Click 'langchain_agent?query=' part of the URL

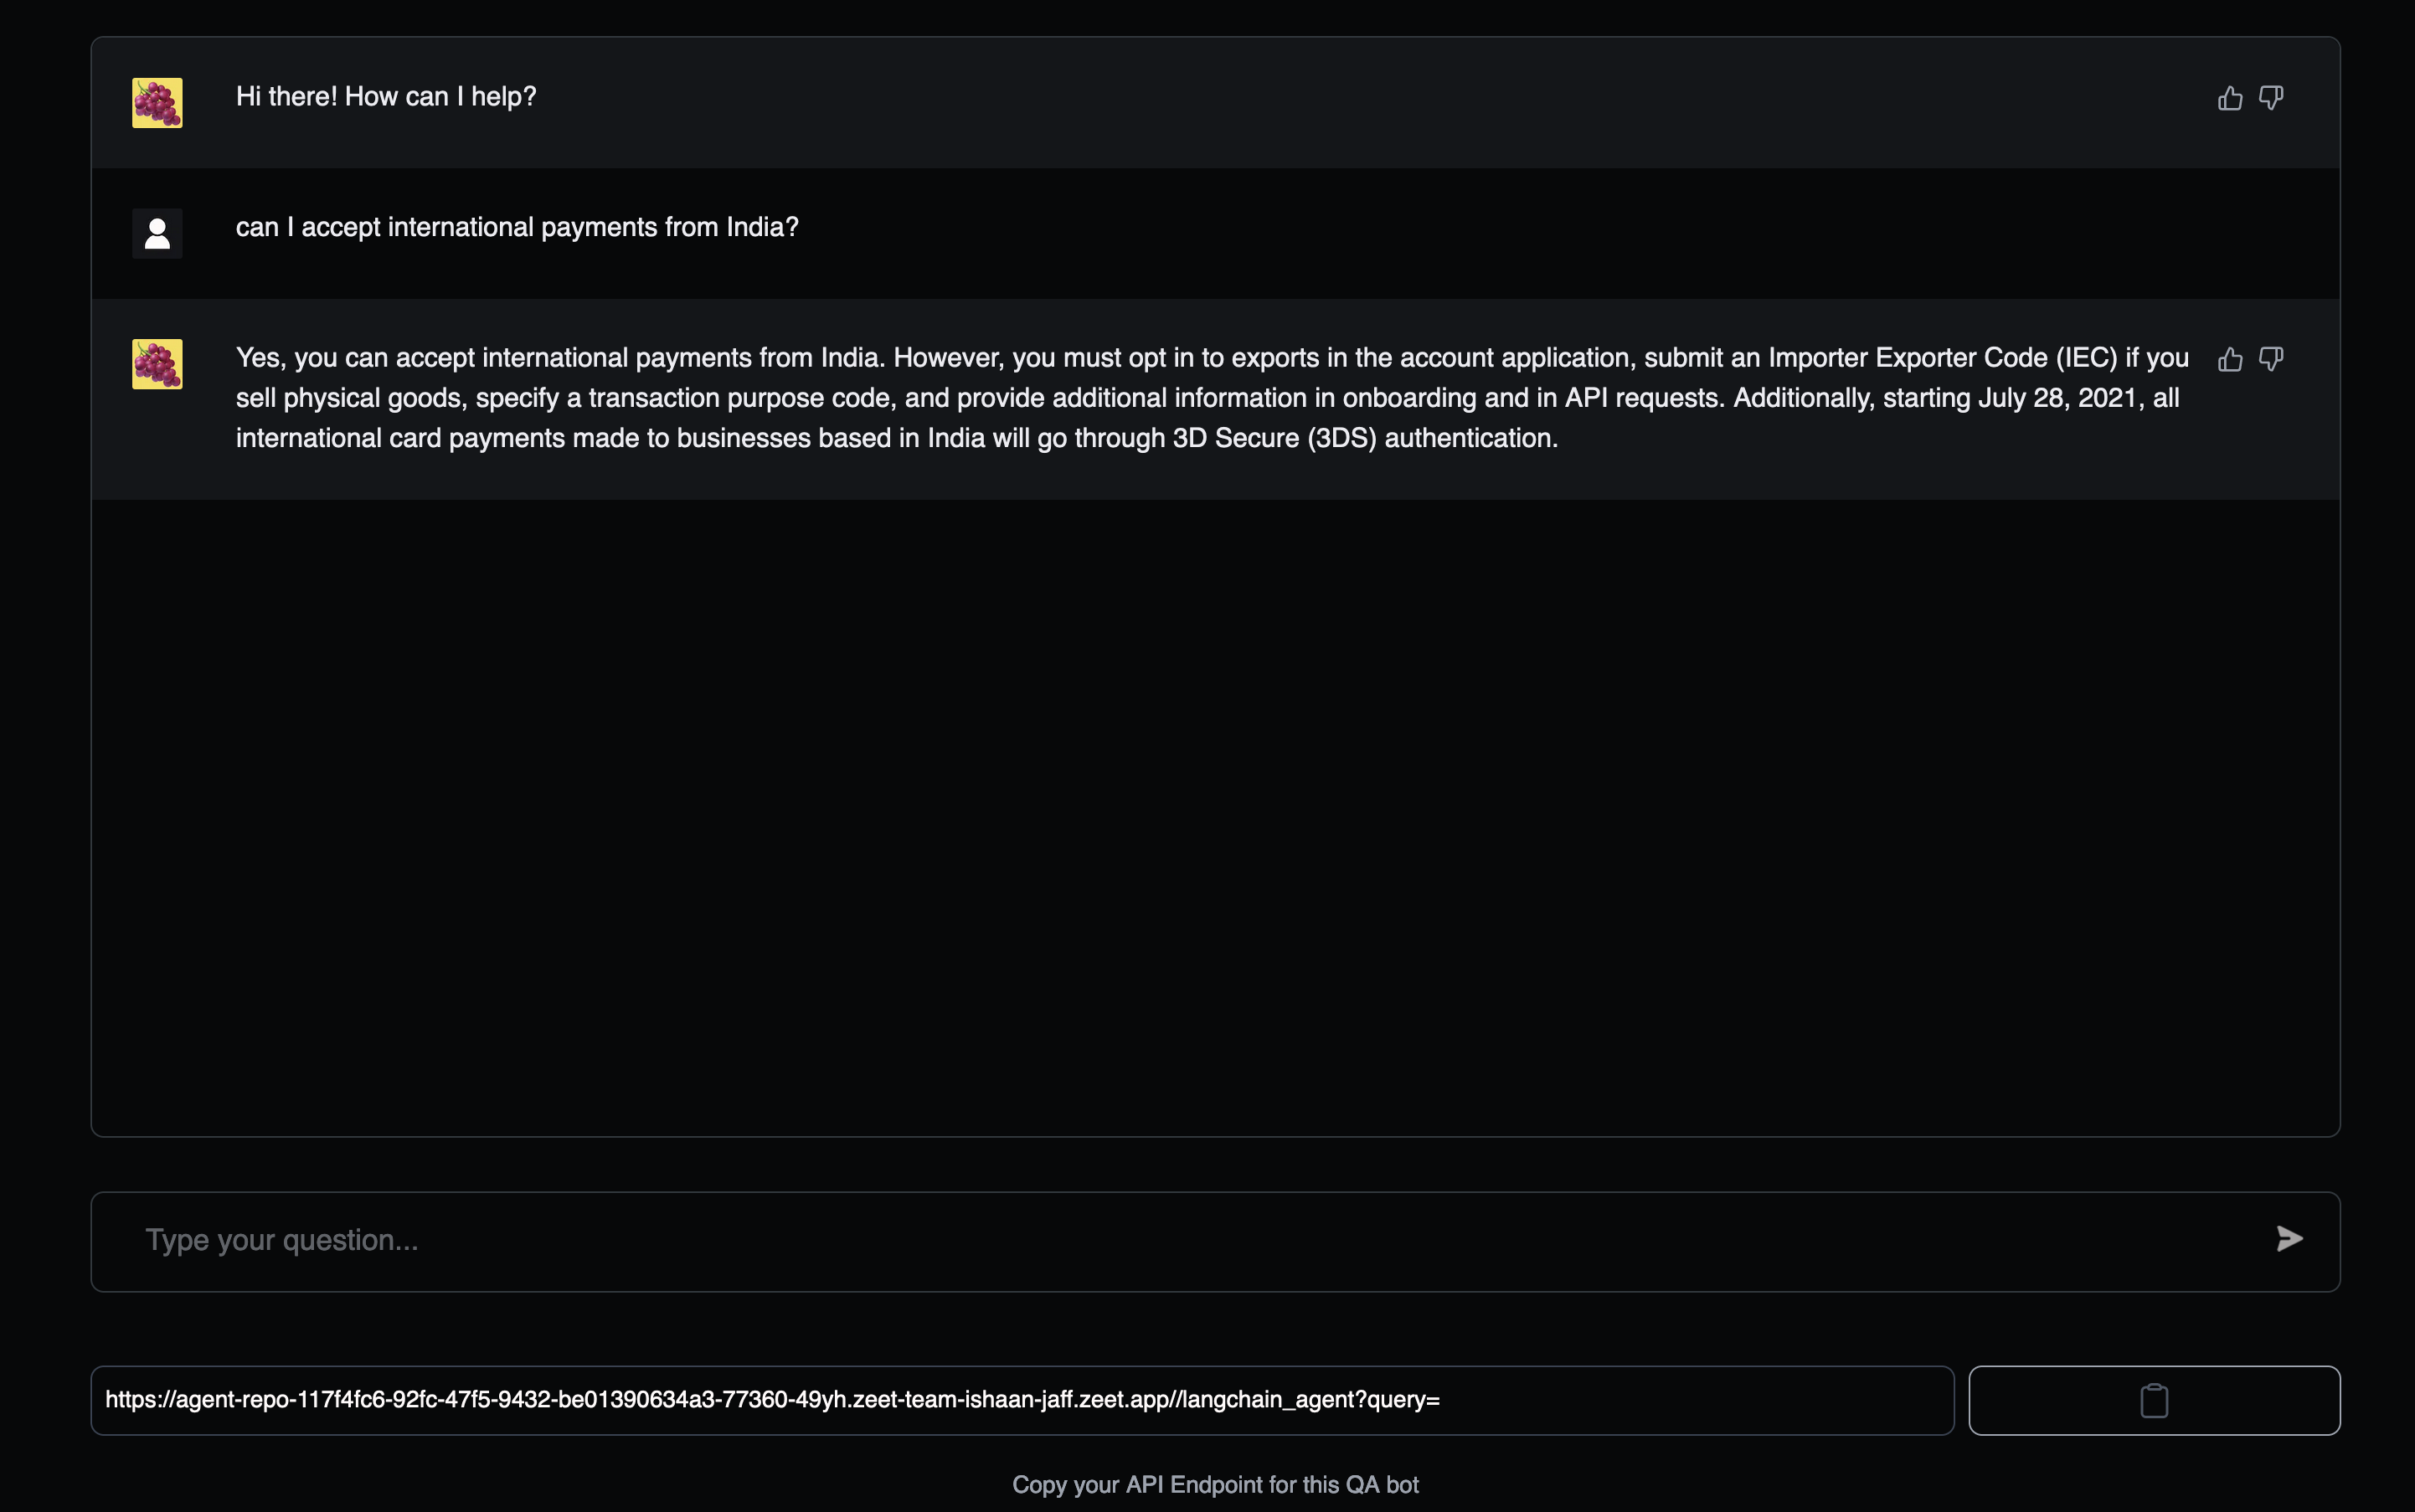click(x=1310, y=1400)
